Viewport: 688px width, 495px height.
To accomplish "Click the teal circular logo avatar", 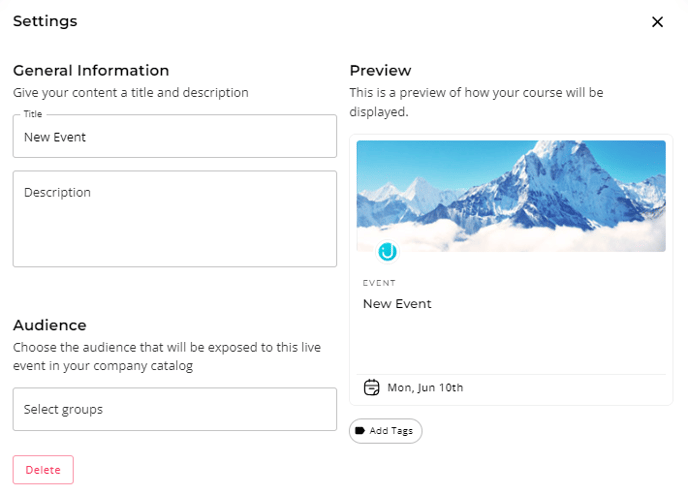I will click(x=387, y=252).
